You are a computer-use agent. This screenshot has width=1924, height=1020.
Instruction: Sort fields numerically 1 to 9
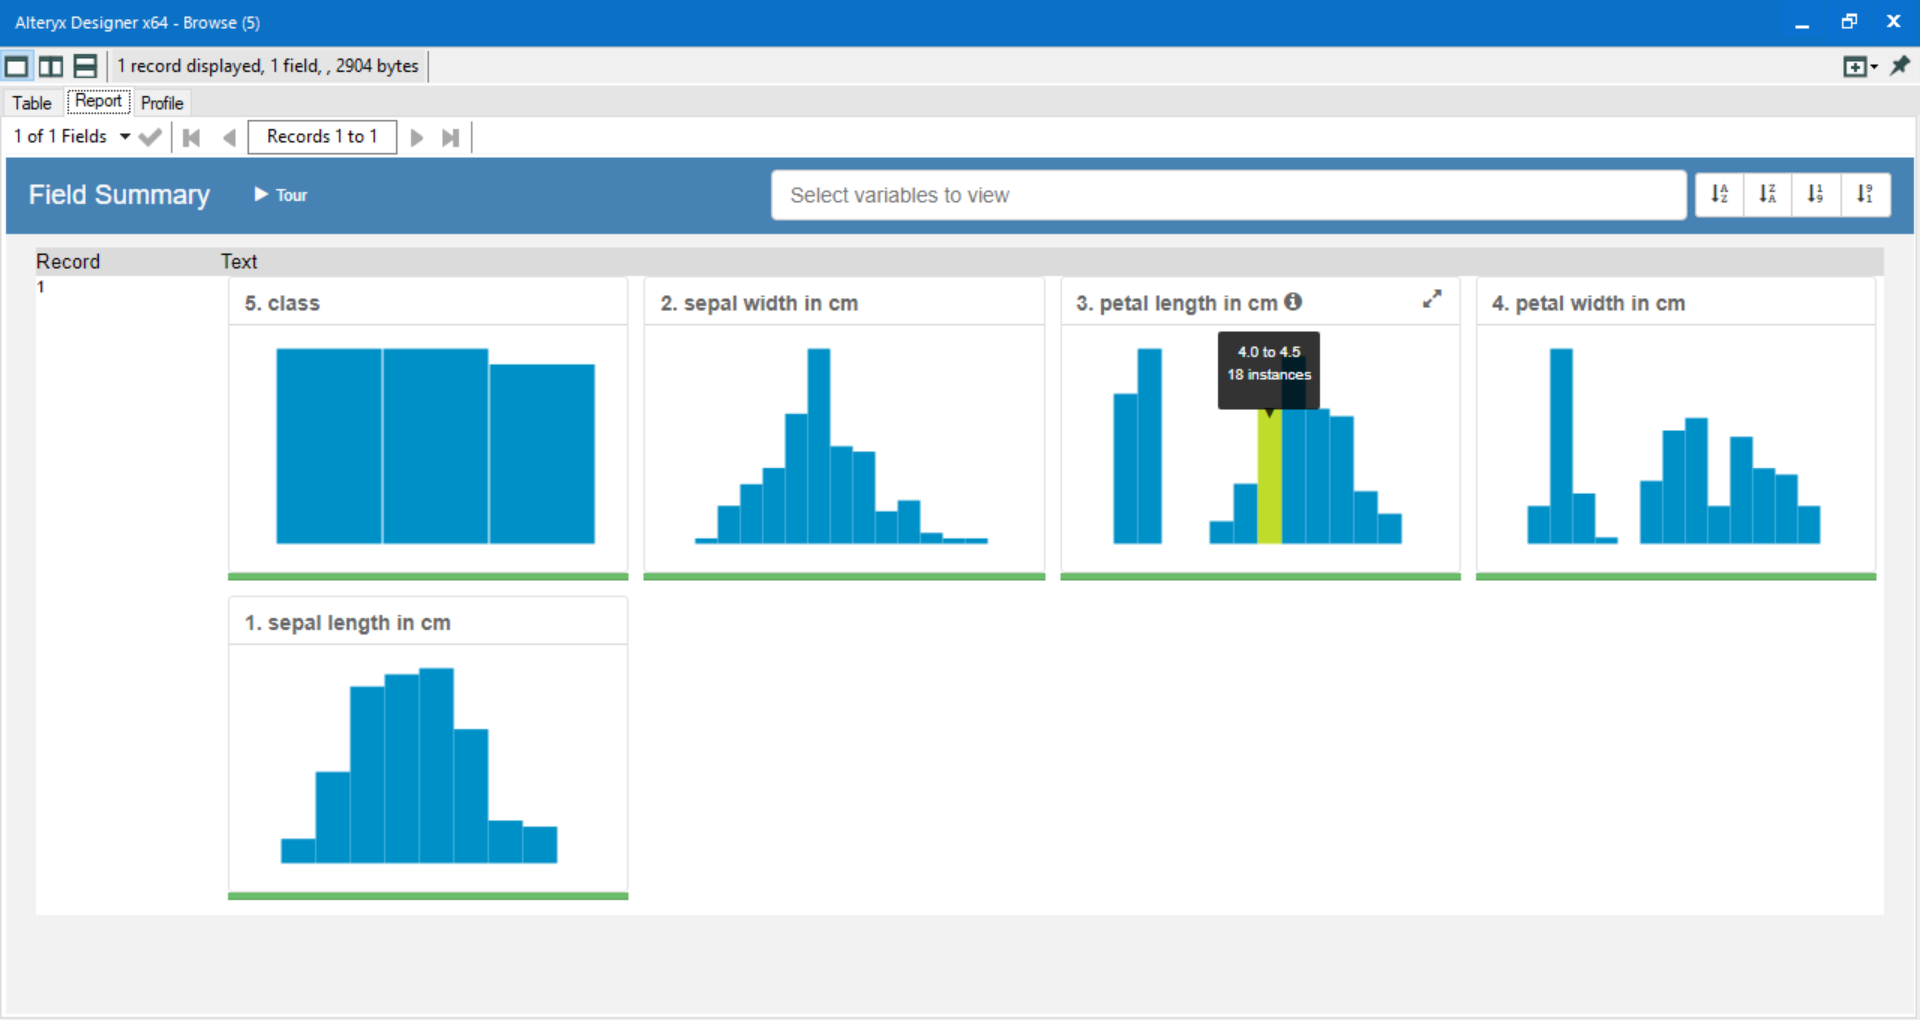1817,194
